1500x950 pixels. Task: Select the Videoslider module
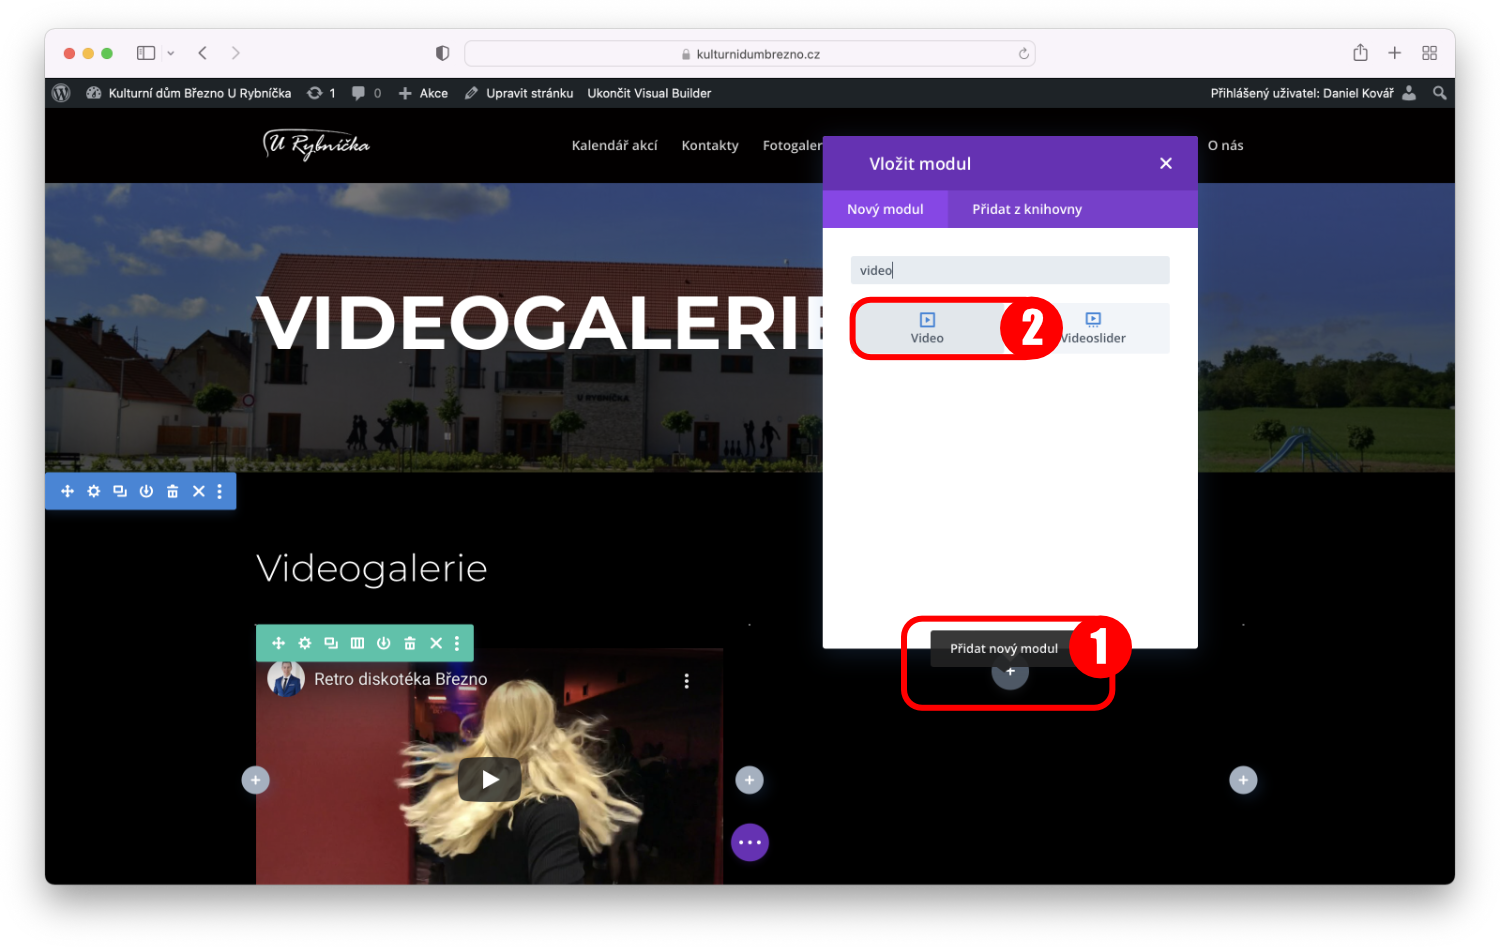coord(1093,328)
